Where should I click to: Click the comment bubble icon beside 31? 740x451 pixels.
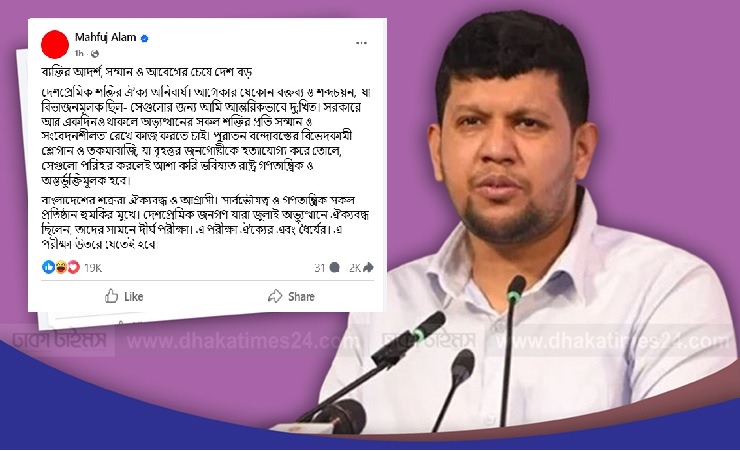[x=335, y=268]
